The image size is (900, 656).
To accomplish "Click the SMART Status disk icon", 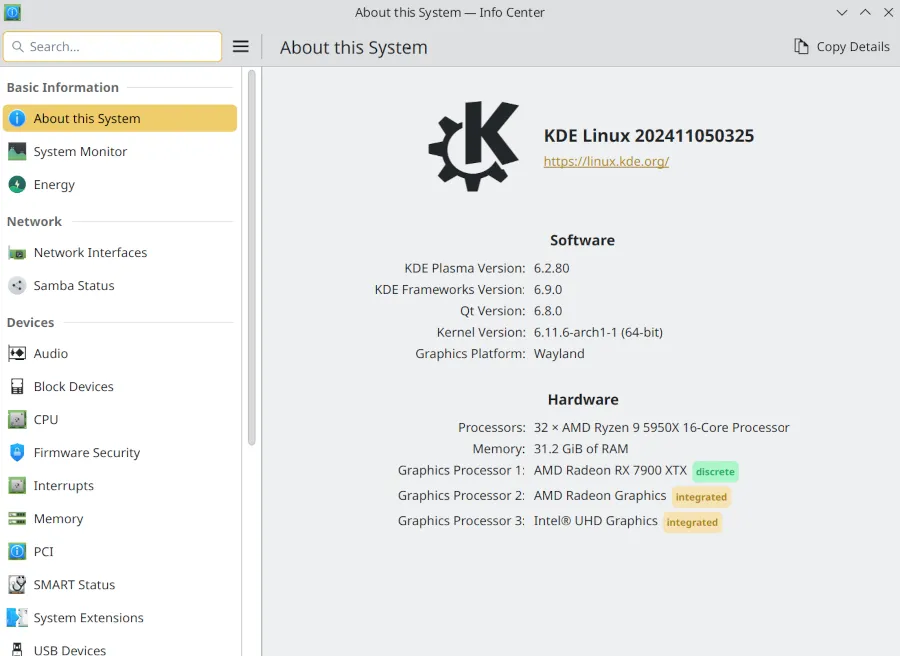I will pyautogui.click(x=17, y=585).
